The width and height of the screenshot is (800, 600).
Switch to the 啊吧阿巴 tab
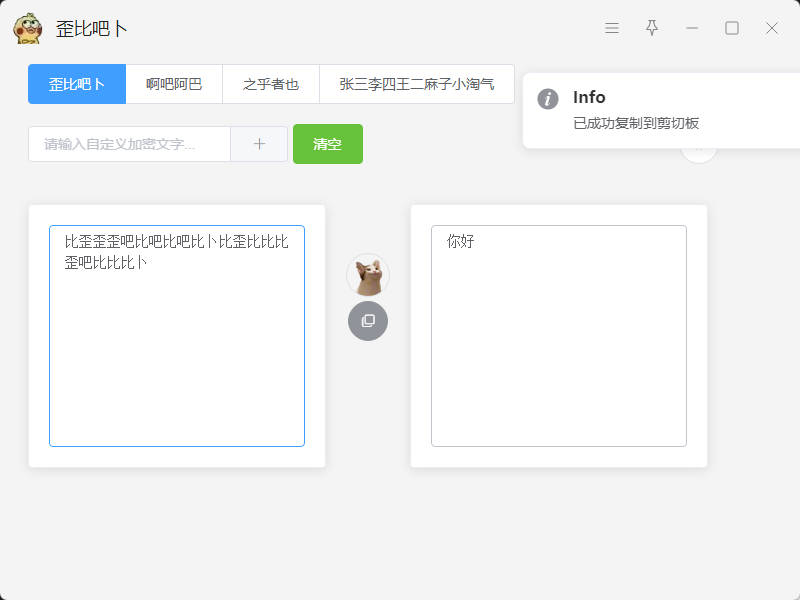pos(174,84)
